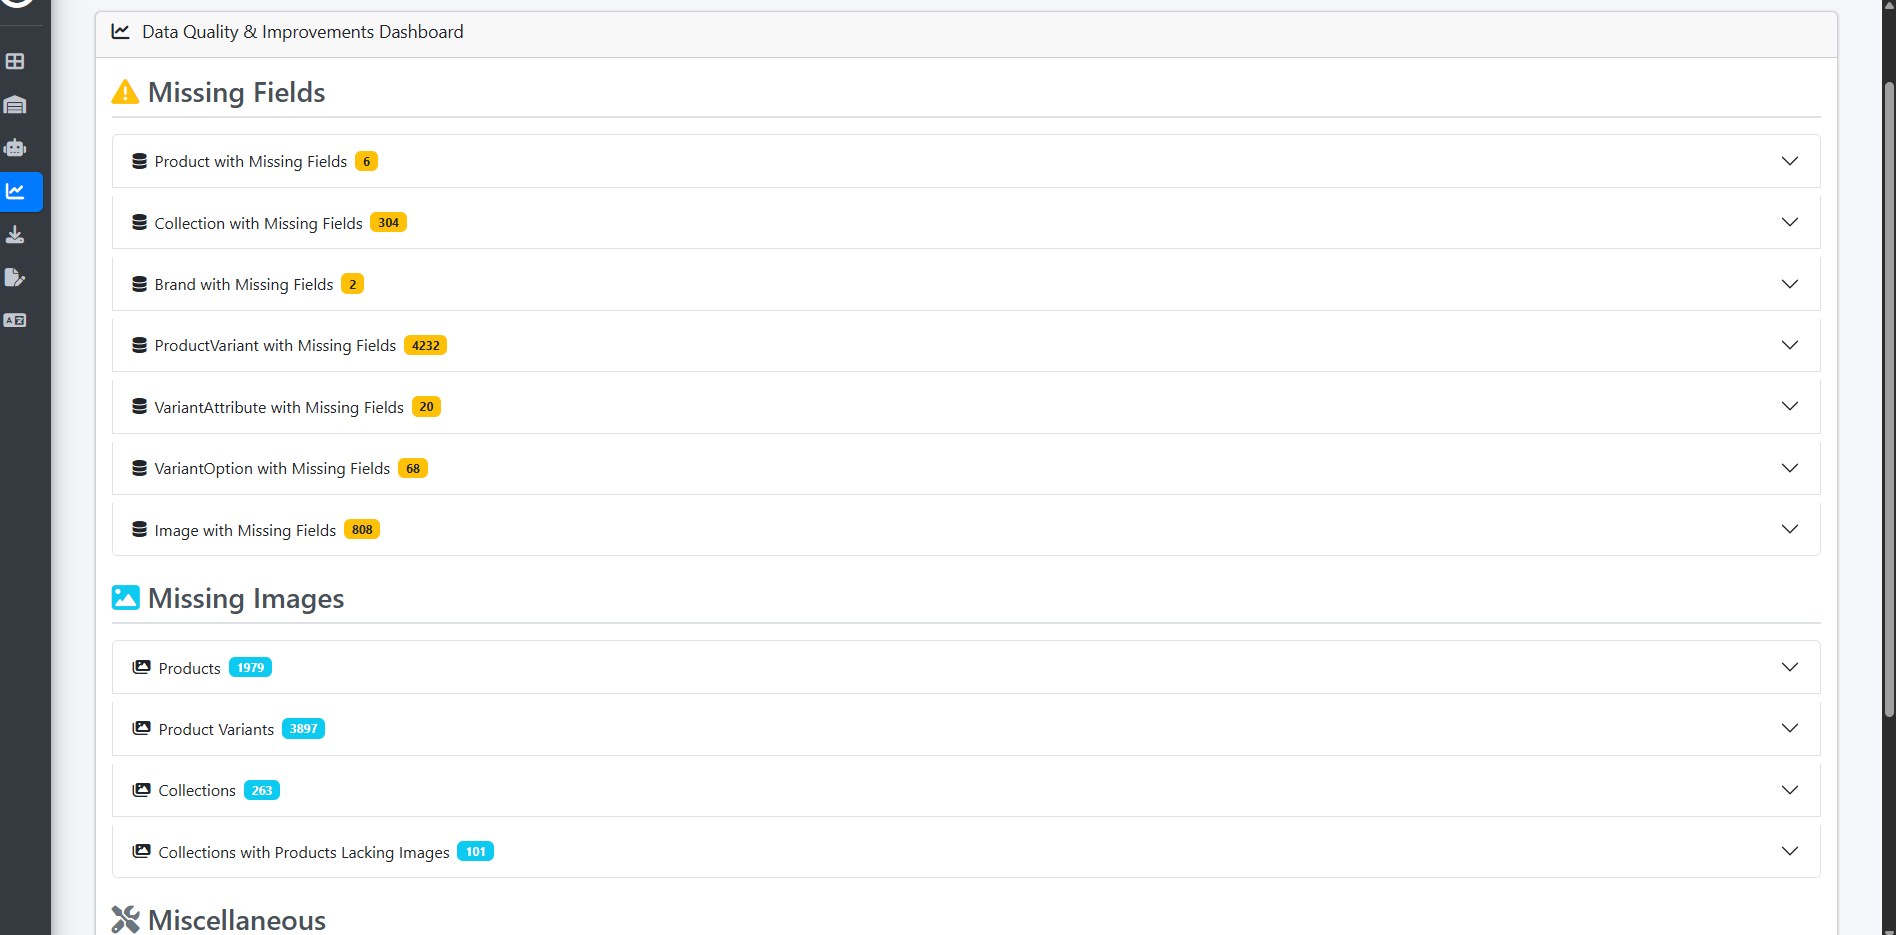Open Collections with Products Lacking Images section

pos(966,851)
